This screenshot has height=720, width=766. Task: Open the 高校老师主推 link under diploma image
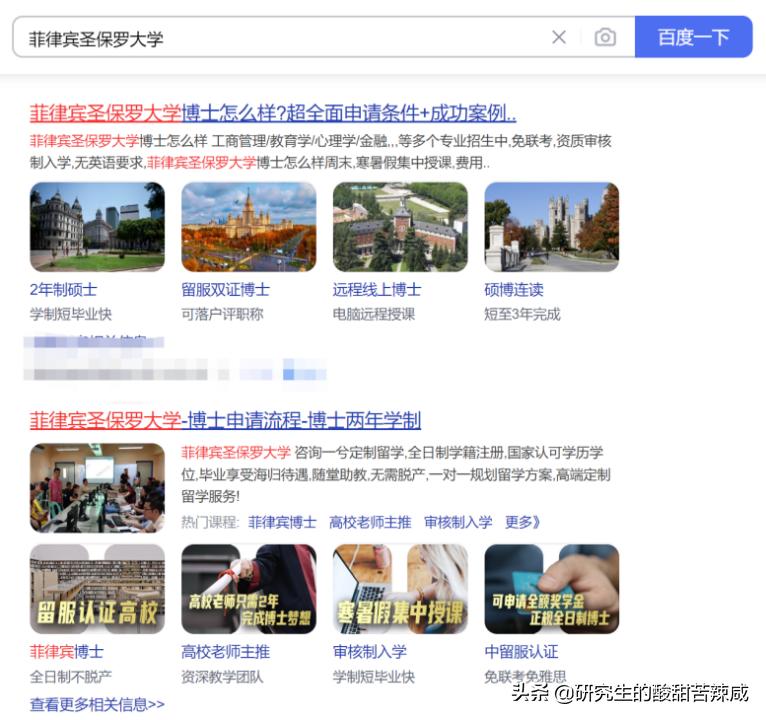225,651
